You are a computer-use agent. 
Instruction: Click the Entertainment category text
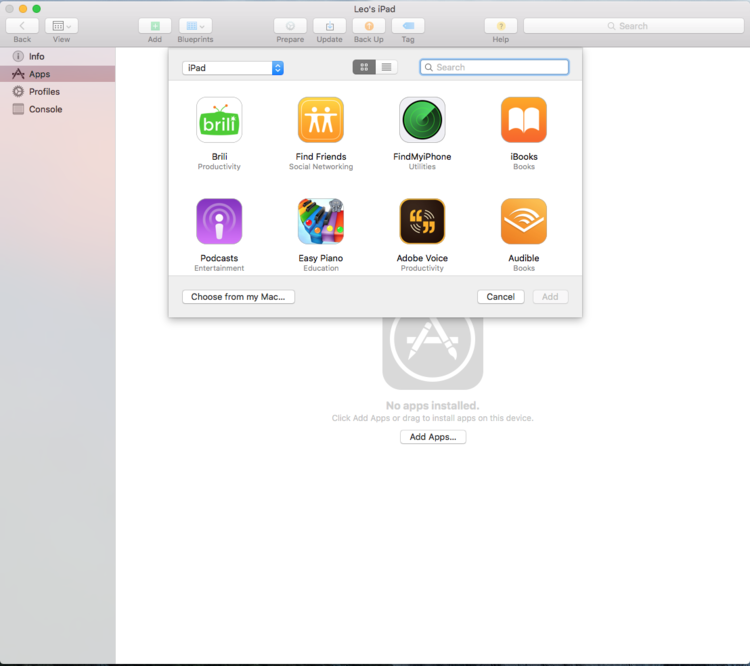click(219, 268)
